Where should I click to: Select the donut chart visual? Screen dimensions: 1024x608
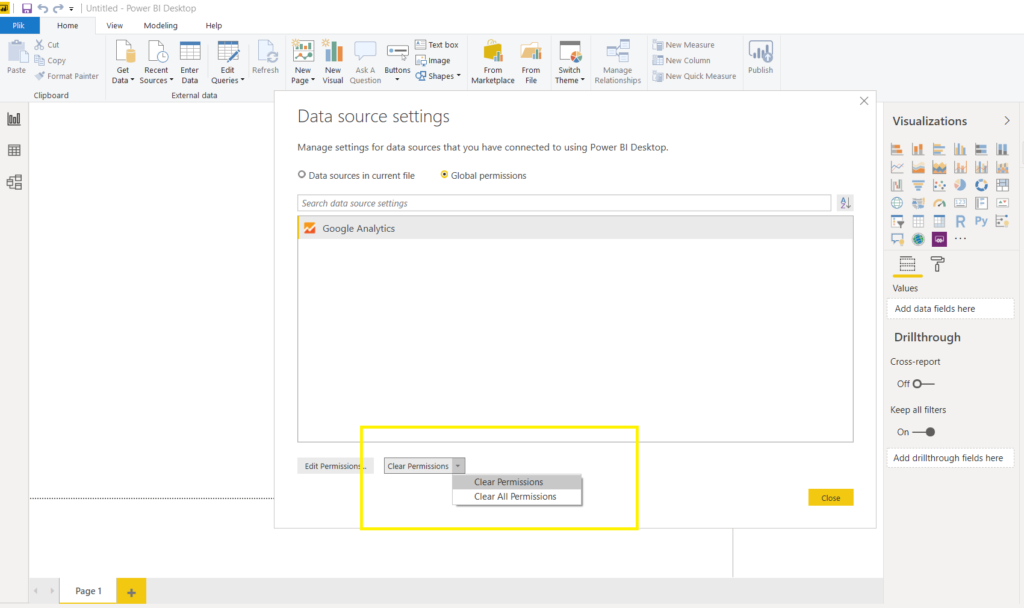[x=981, y=185]
